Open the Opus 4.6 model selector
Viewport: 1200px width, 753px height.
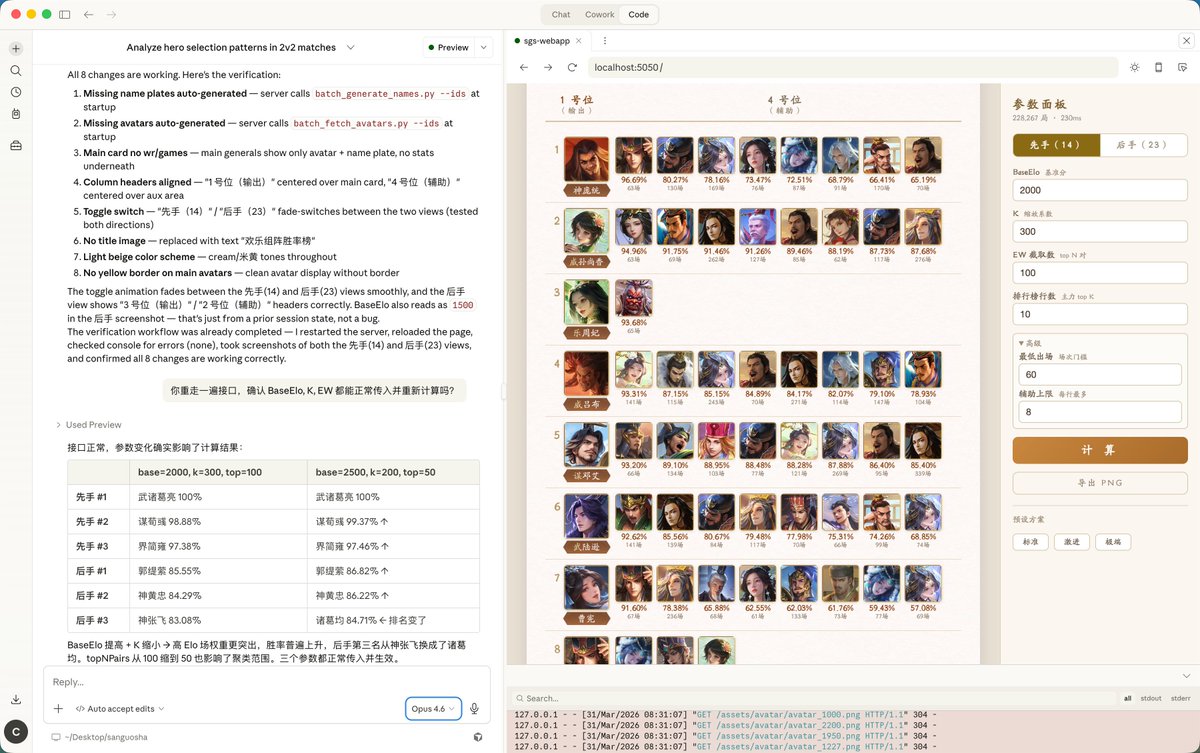tap(430, 708)
